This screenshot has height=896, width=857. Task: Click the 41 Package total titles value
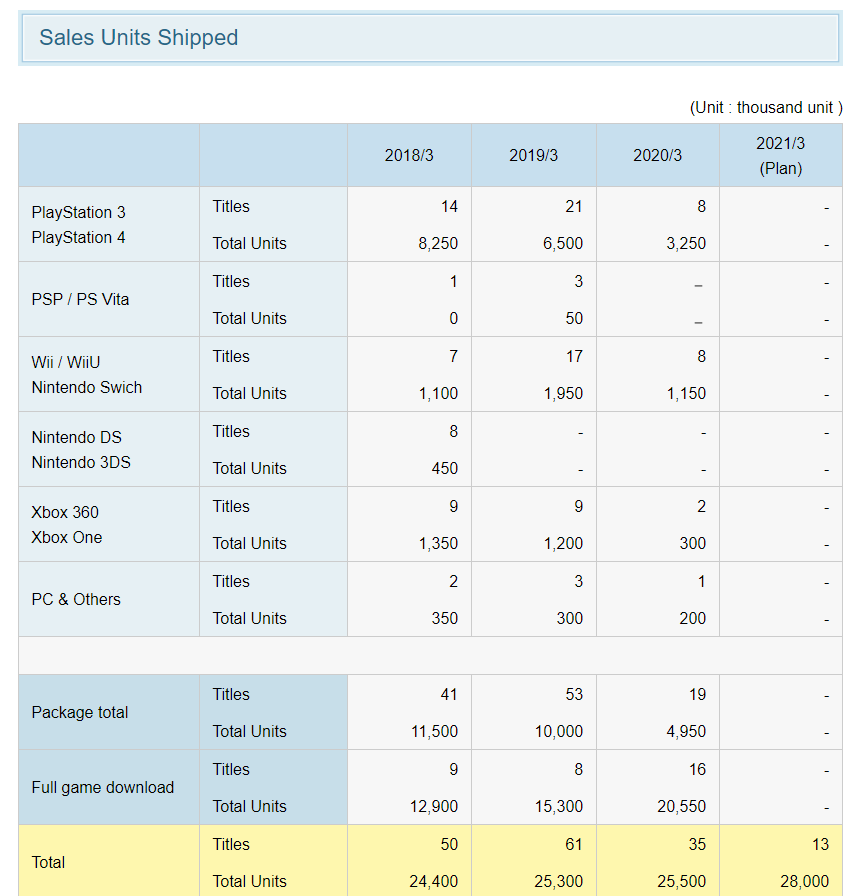(449, 694)
